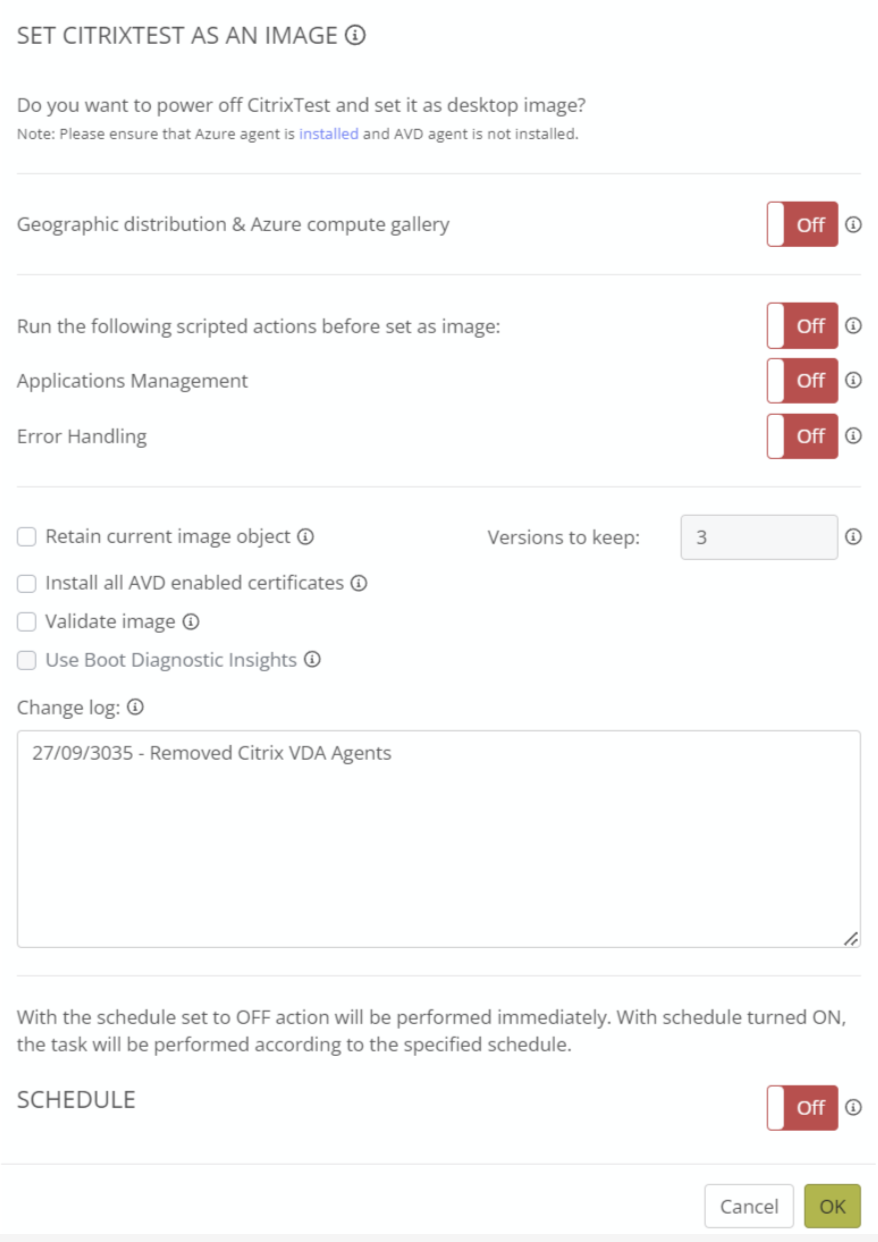Image resolution: width=878 pixels, height=1242 pixels.
Task: Toggle Applications Management on
Action: (802, 381)
